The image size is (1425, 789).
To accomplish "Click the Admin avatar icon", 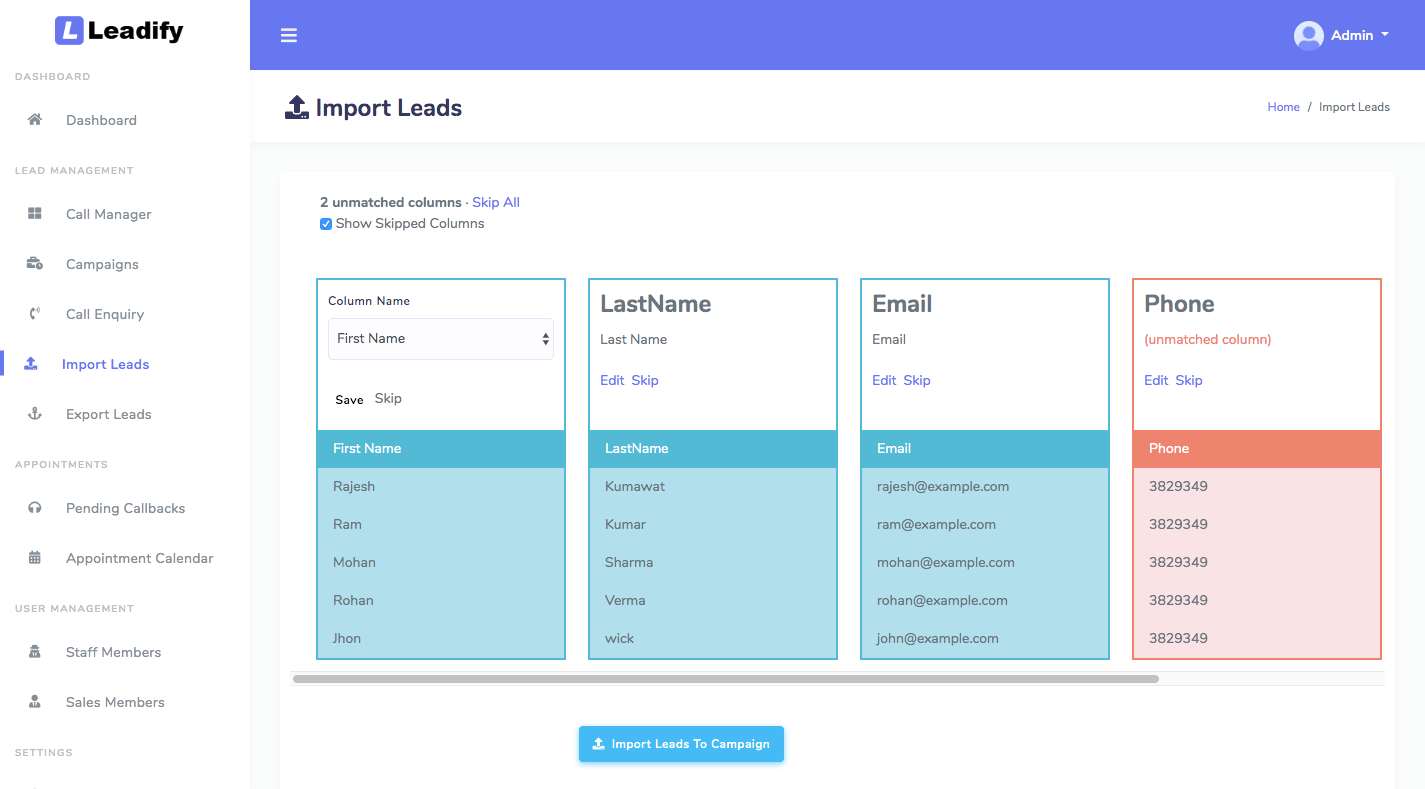I will 1309,35.
